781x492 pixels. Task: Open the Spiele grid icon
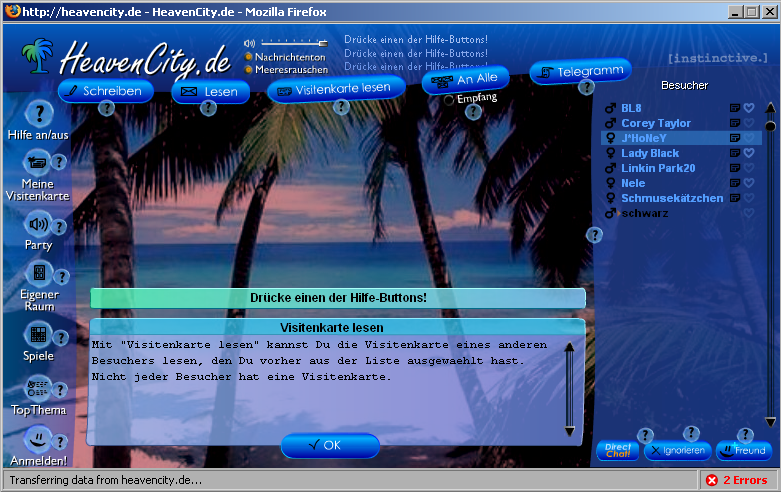[38, 335]
